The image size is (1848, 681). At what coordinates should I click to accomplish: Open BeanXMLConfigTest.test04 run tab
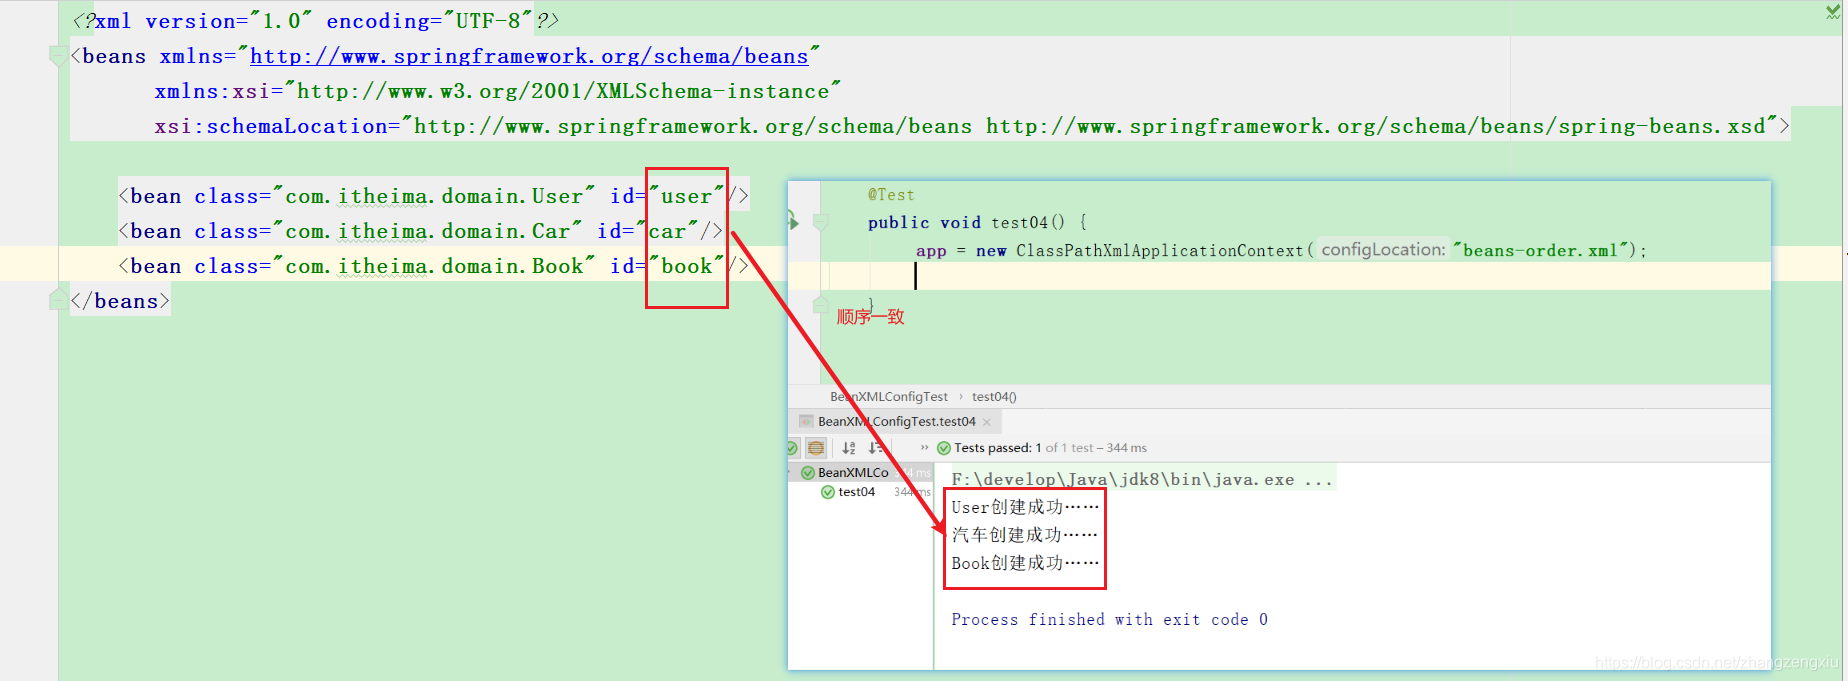click(x=897, y=422)
